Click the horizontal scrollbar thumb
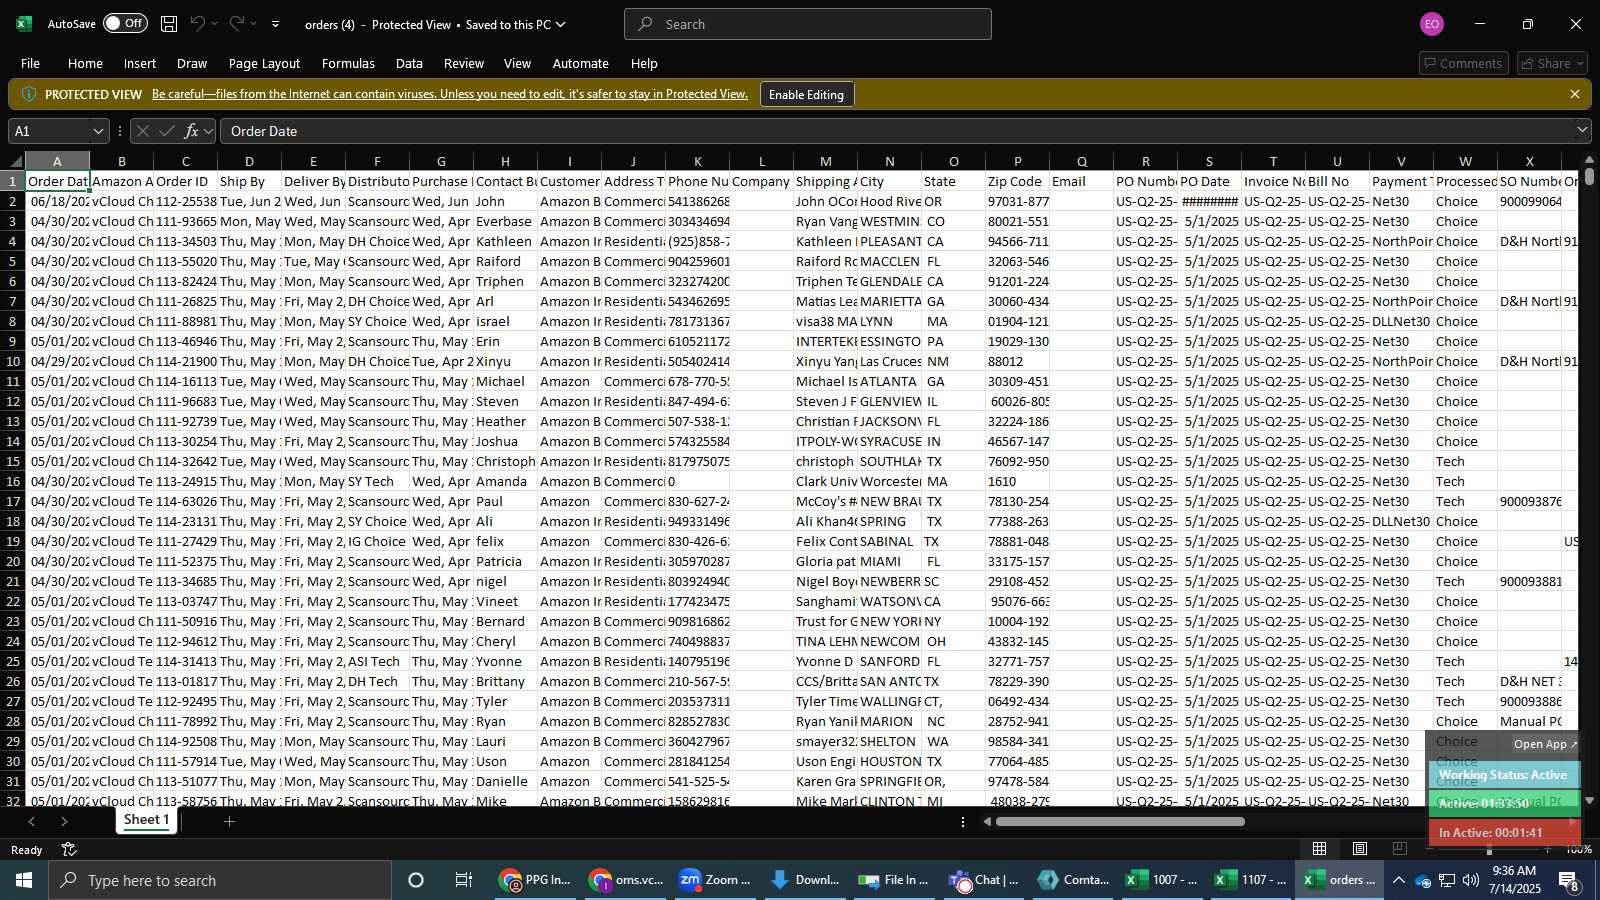The width and height of the screenshot is (1600, 900). tap(1120, 822)
